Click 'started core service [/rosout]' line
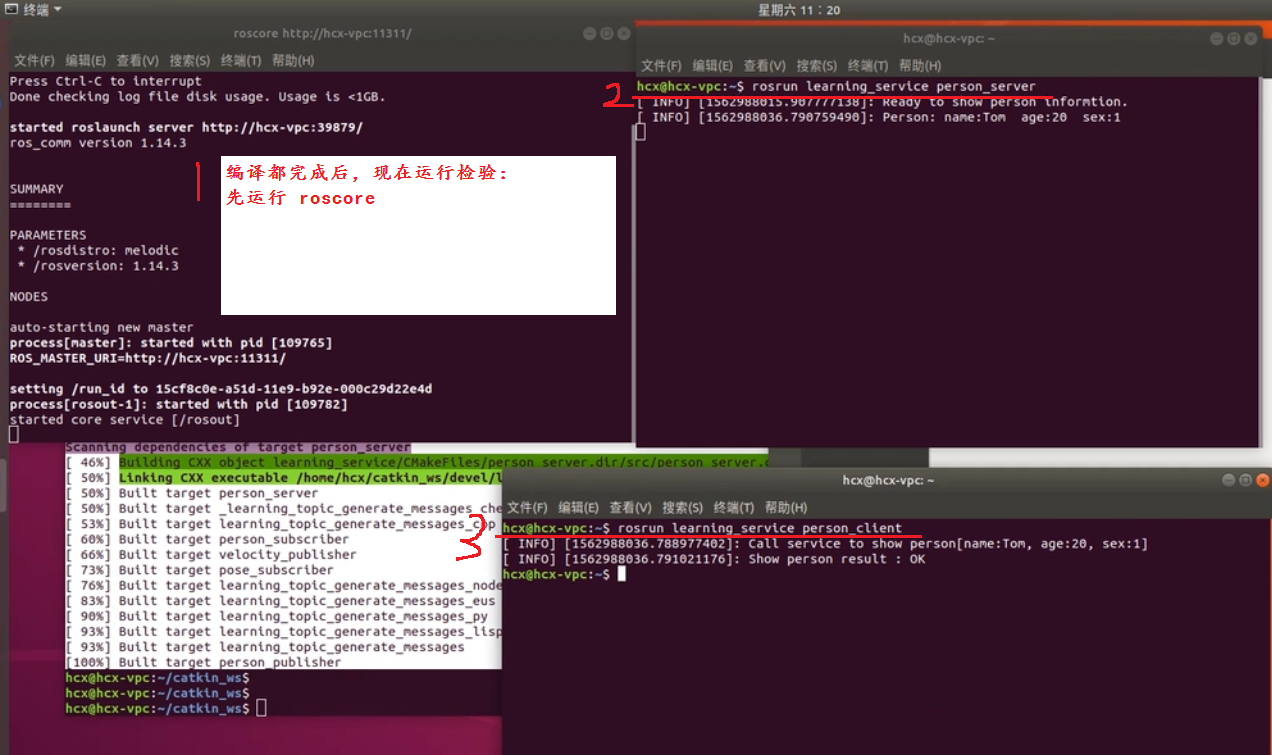 pyautogui.click(x=125, y=420)
